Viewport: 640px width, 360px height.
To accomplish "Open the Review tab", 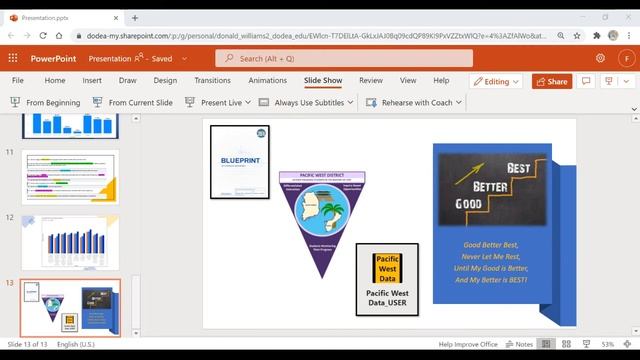I will (x=371, y=80).
